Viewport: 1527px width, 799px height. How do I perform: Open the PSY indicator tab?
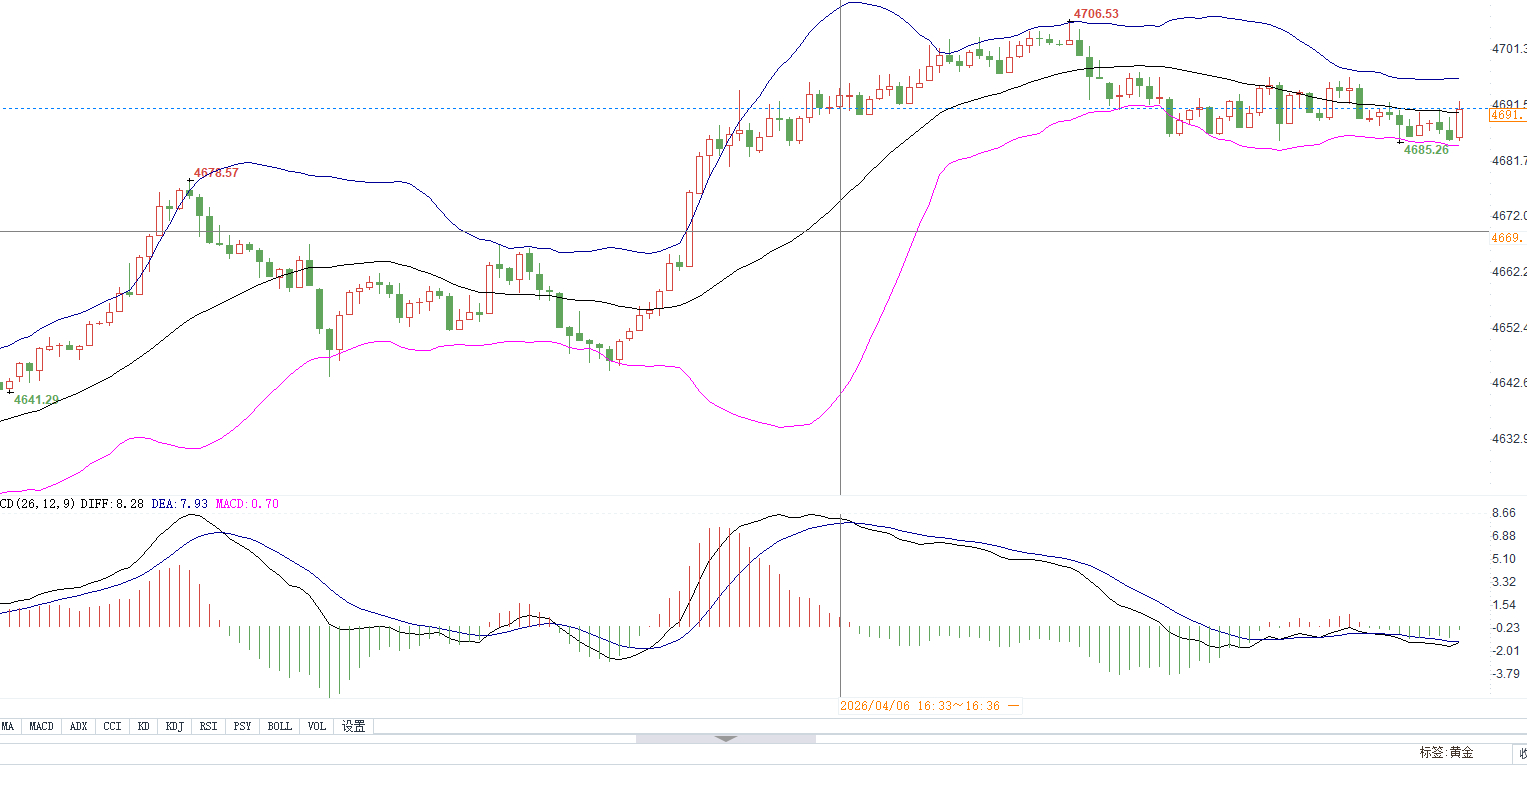[x=242, y=726]
